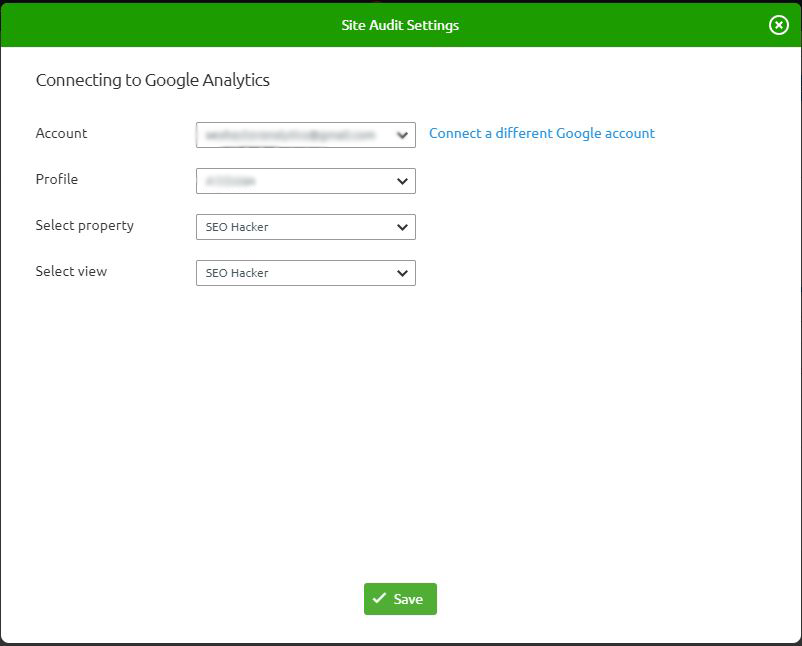Click the Site Audit Settings title text

tap(400, 25)
